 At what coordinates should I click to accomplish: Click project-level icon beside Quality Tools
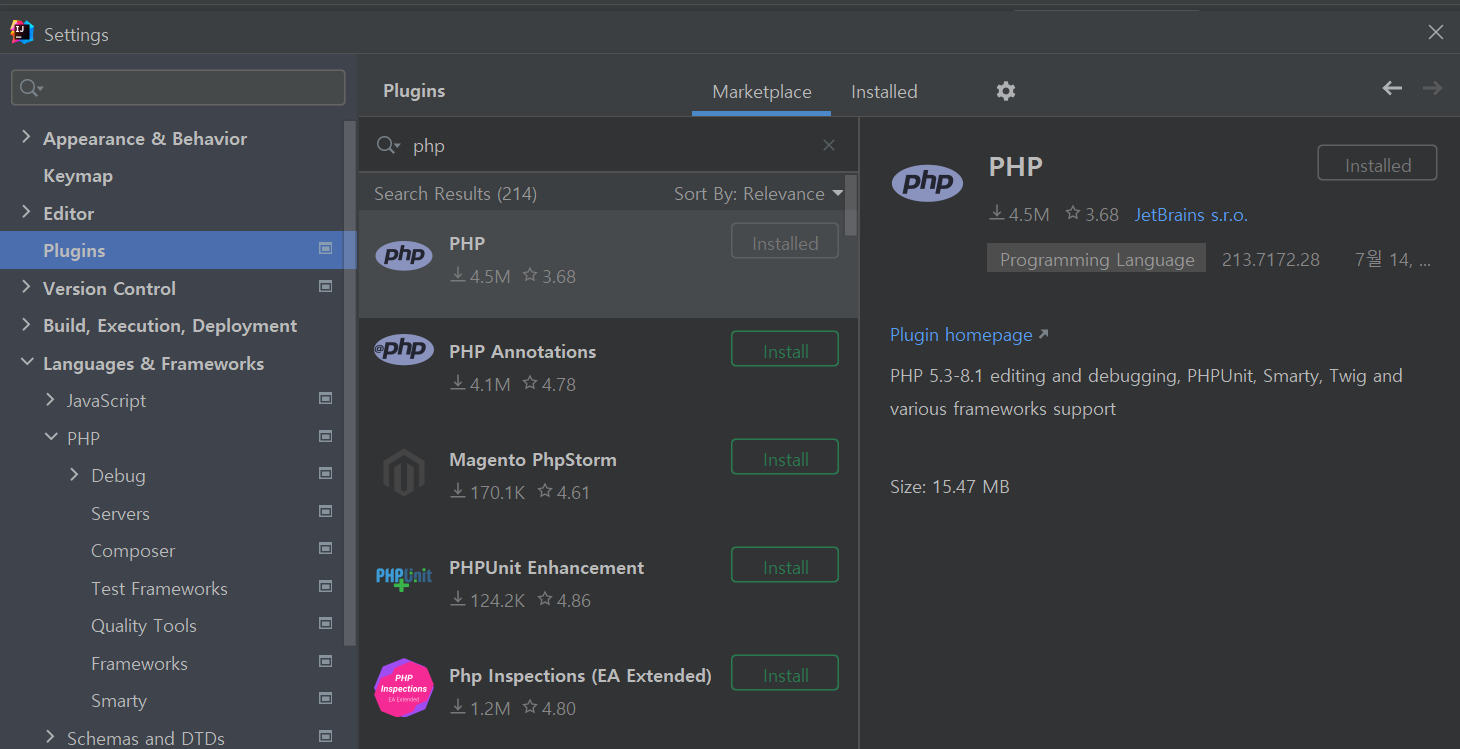[x=325, y=623]
